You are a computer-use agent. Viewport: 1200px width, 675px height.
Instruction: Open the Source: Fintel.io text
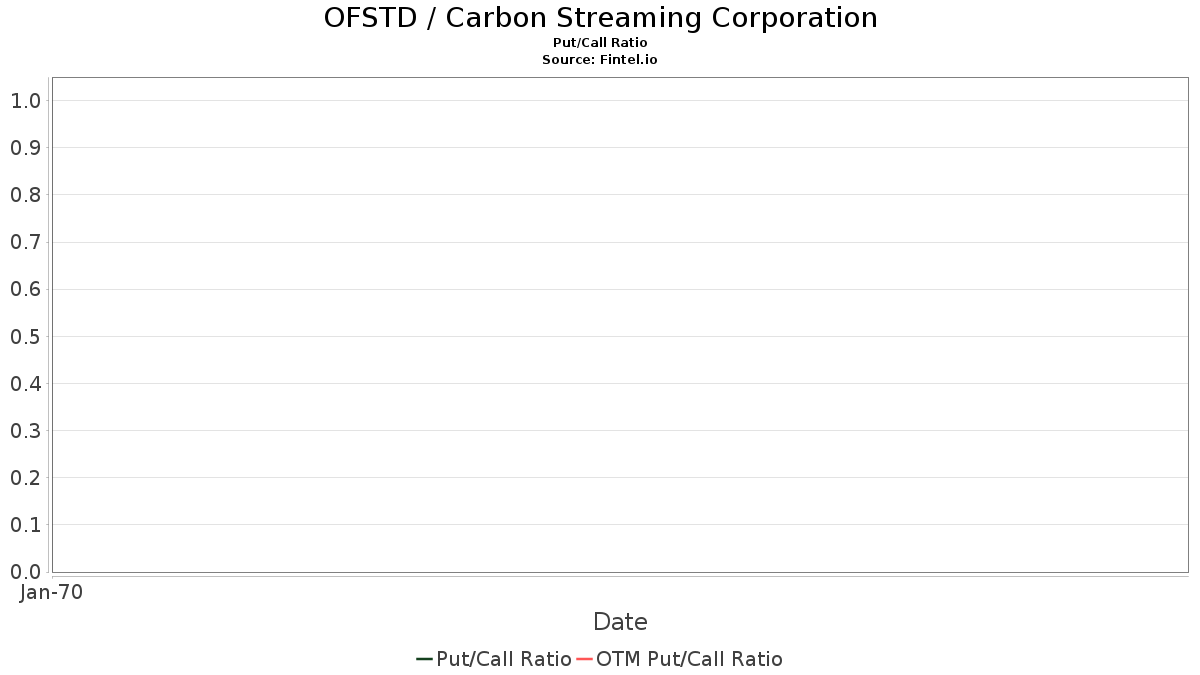tap(600, 60)
